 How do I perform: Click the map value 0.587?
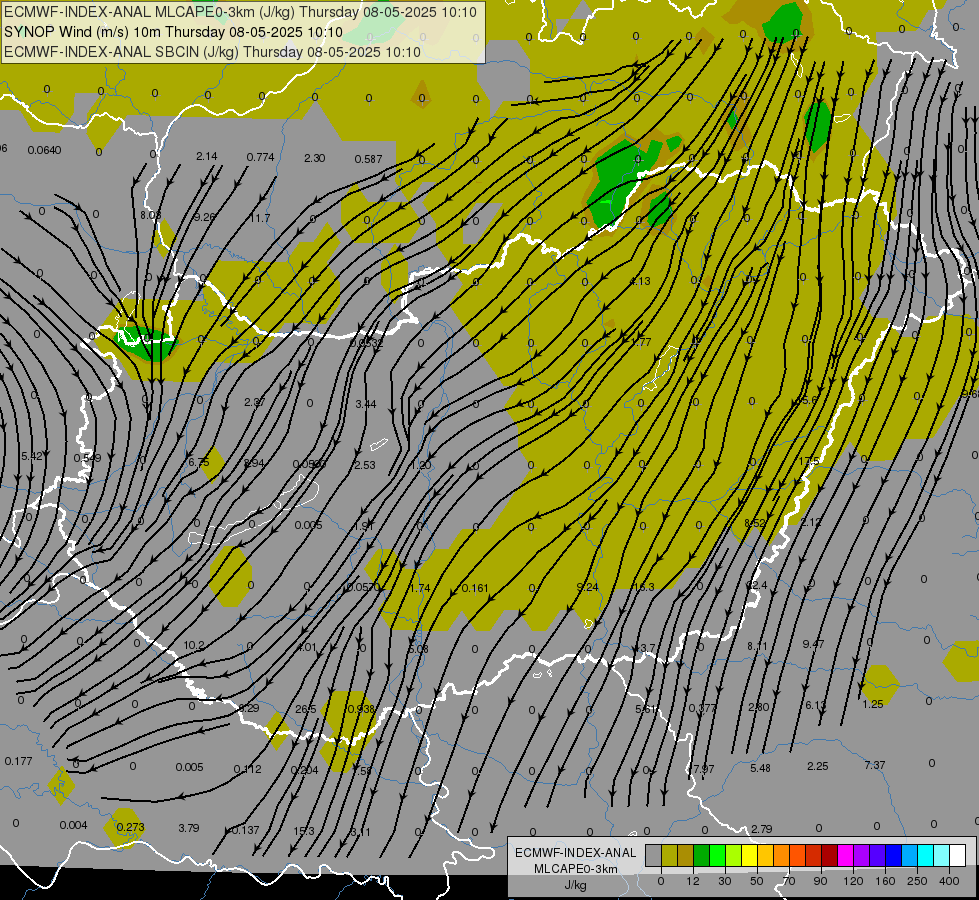[368, 159]
